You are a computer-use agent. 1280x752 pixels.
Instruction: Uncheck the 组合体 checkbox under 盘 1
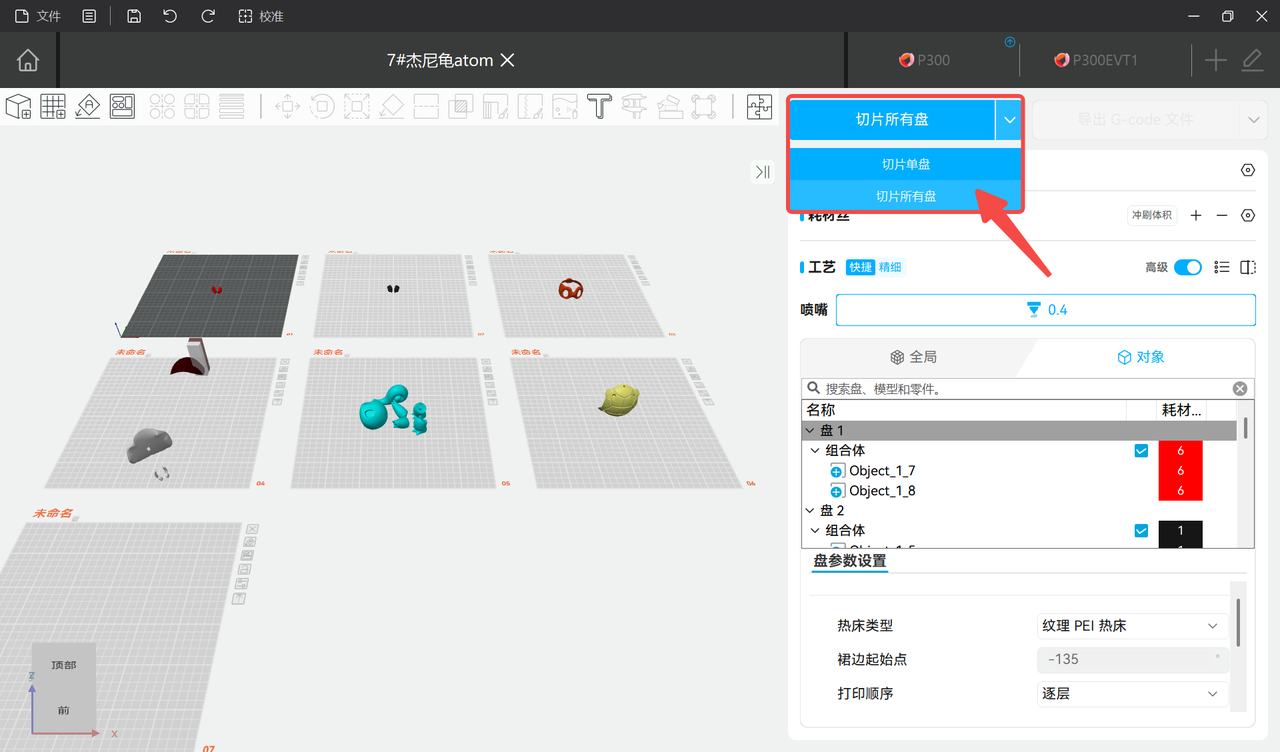pos(1141,451)
